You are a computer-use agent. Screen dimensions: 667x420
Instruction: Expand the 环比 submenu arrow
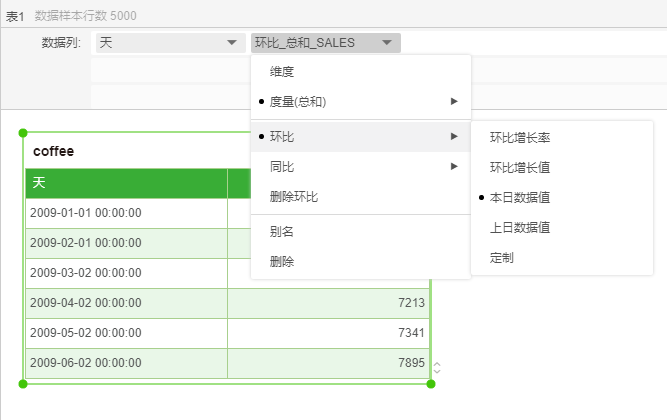pyautogui.click(x=454, y=136)
